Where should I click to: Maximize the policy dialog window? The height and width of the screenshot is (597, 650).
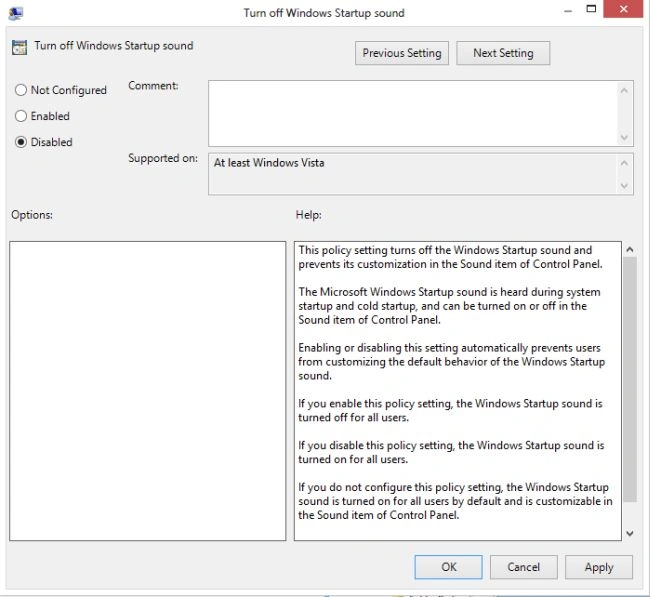pyautogui.click(x=591, y=9)
